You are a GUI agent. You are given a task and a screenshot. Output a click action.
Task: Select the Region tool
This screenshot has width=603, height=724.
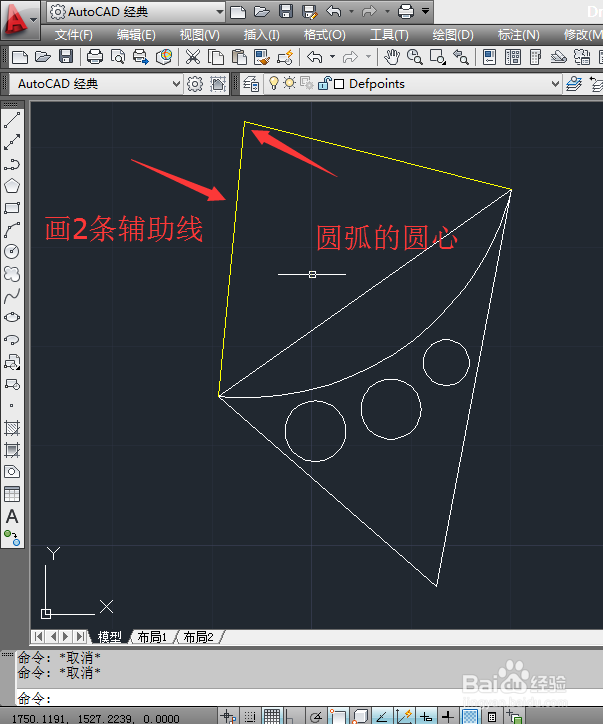12,472
